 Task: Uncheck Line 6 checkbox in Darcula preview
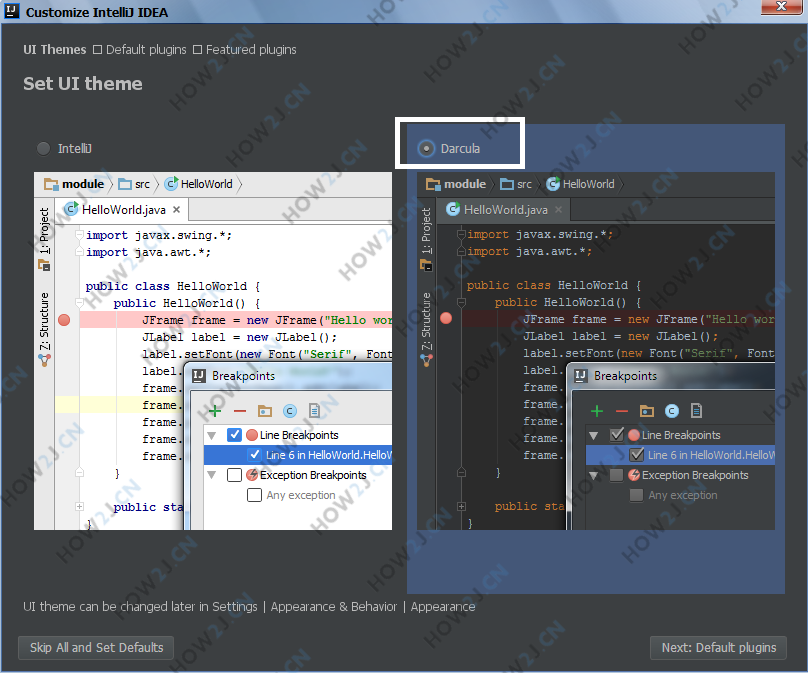pyautogui.click(x=636, y=455)
